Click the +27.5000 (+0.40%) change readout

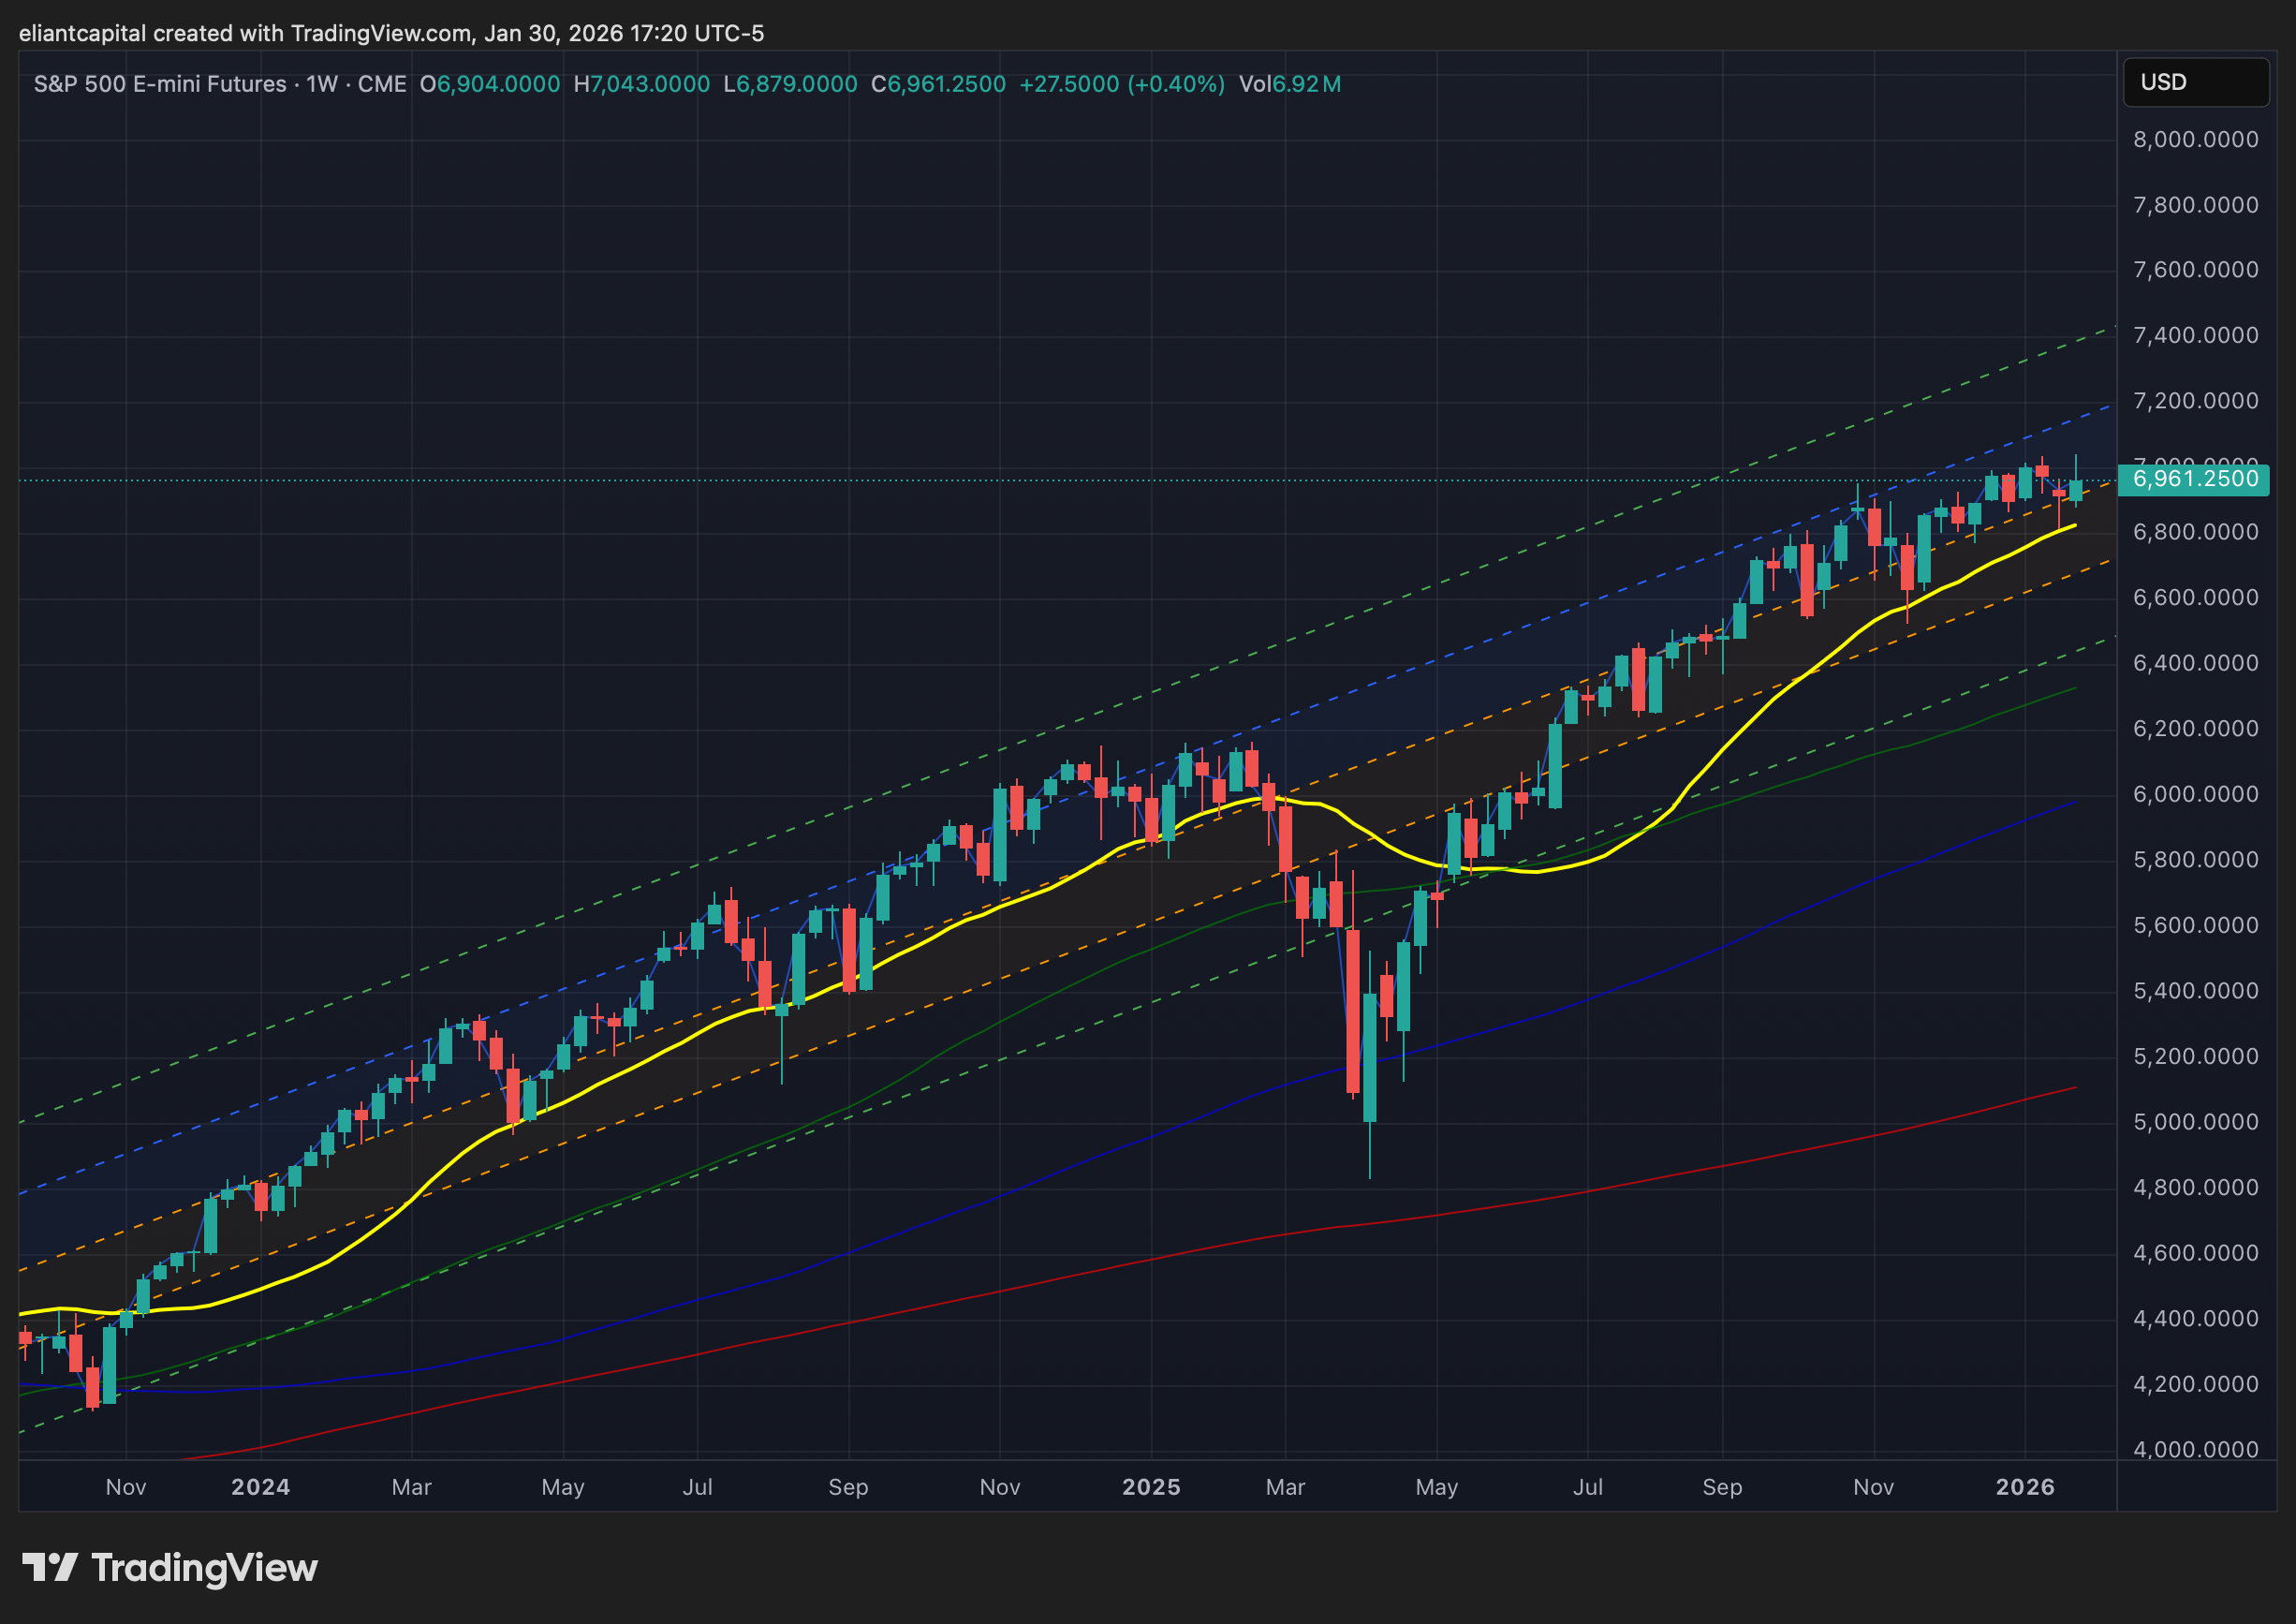click(1121, 84)
